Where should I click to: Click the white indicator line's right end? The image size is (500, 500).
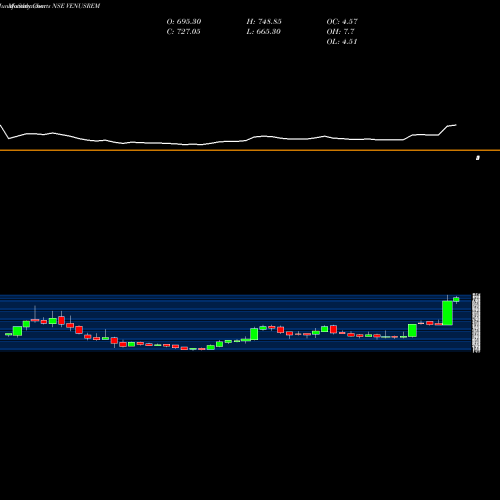coord(456,125)
